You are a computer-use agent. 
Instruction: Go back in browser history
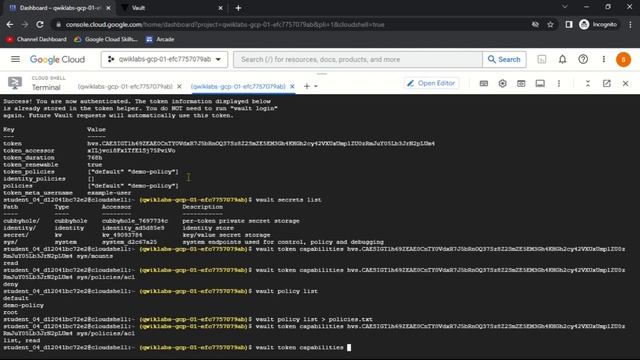10,24
